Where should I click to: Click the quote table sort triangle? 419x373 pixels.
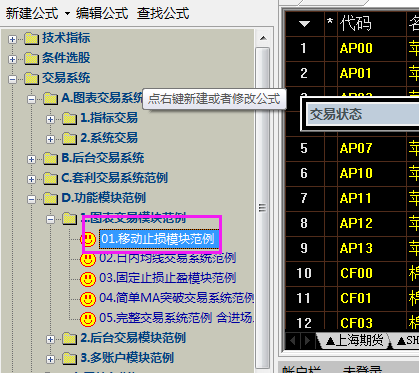point(304,24)
